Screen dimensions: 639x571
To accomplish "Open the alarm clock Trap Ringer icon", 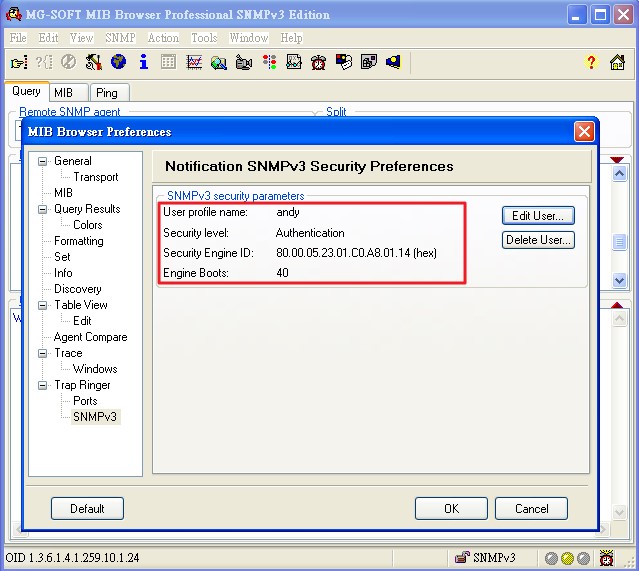I will point(318,62).
